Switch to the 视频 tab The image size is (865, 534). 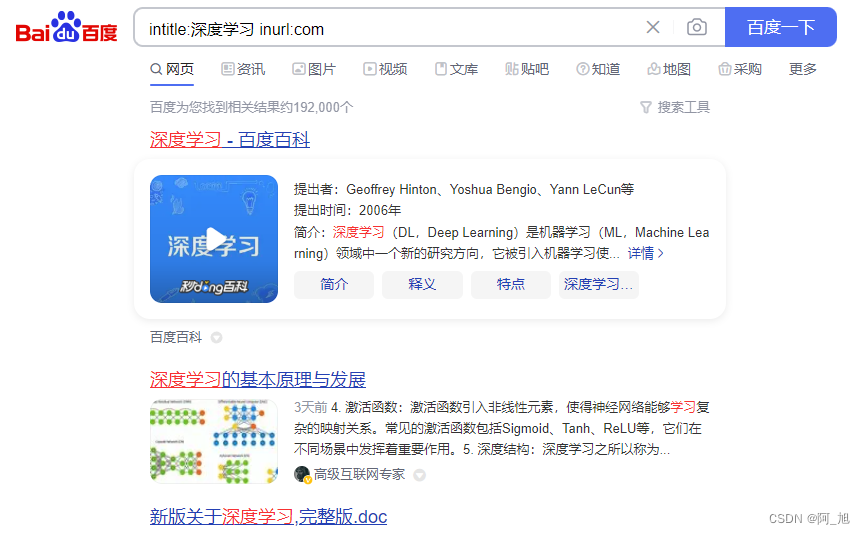tap(385, 69)
